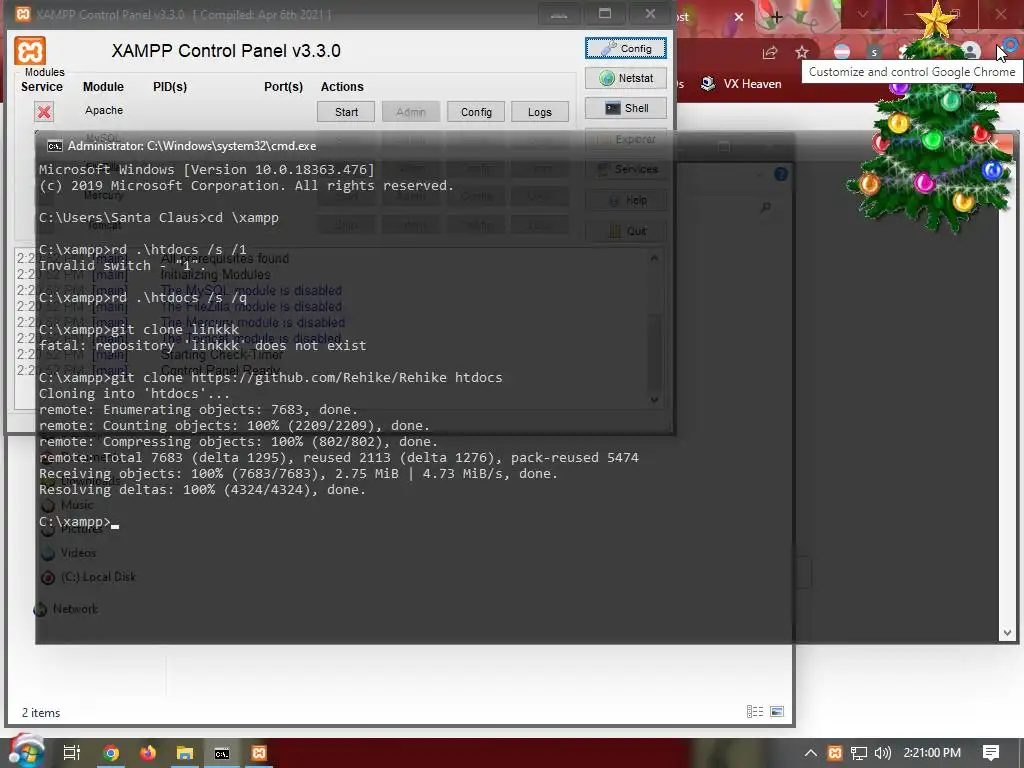Open File Explorer from the taskbar
The image size is (1024, 768).
[185, 753]
